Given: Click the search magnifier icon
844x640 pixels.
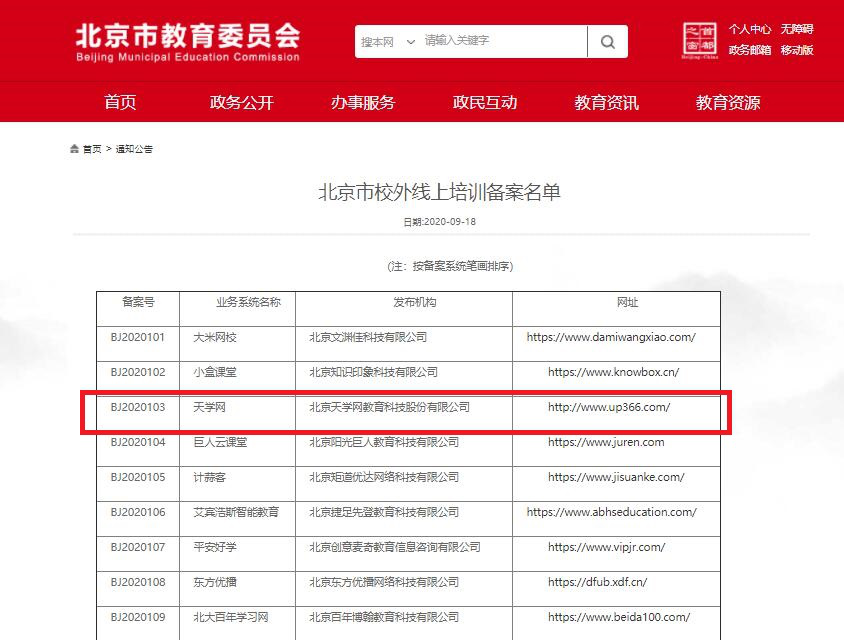Looking at the screenshot, I should pyautogui.click(x=608, y=41).
